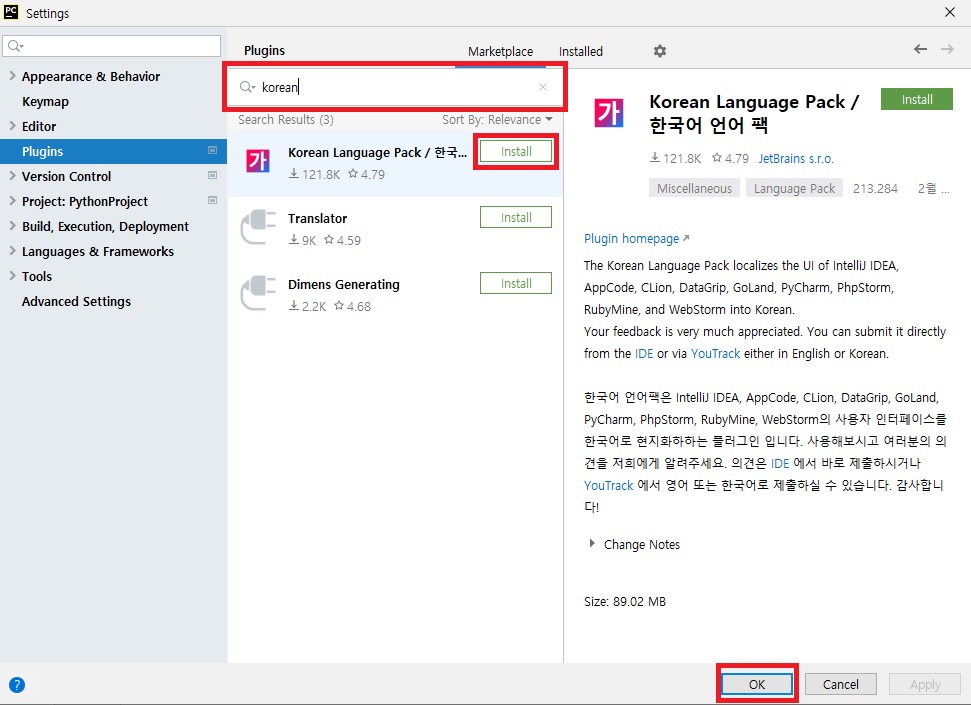The height and width of the screenshot is (705, 971).
Task: Select Korean Language Pack row title
Action: point(377,152)
